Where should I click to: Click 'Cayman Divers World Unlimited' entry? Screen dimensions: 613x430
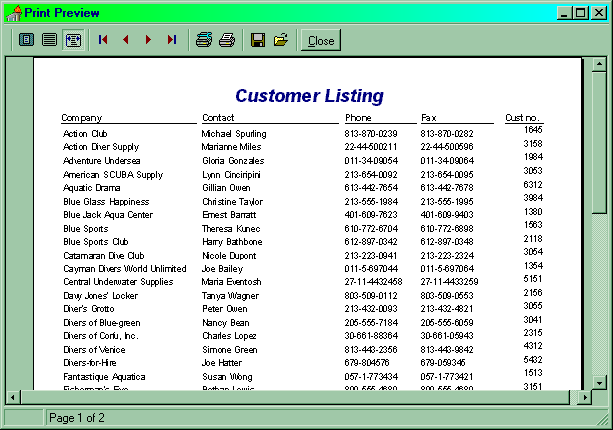point(125,269)
